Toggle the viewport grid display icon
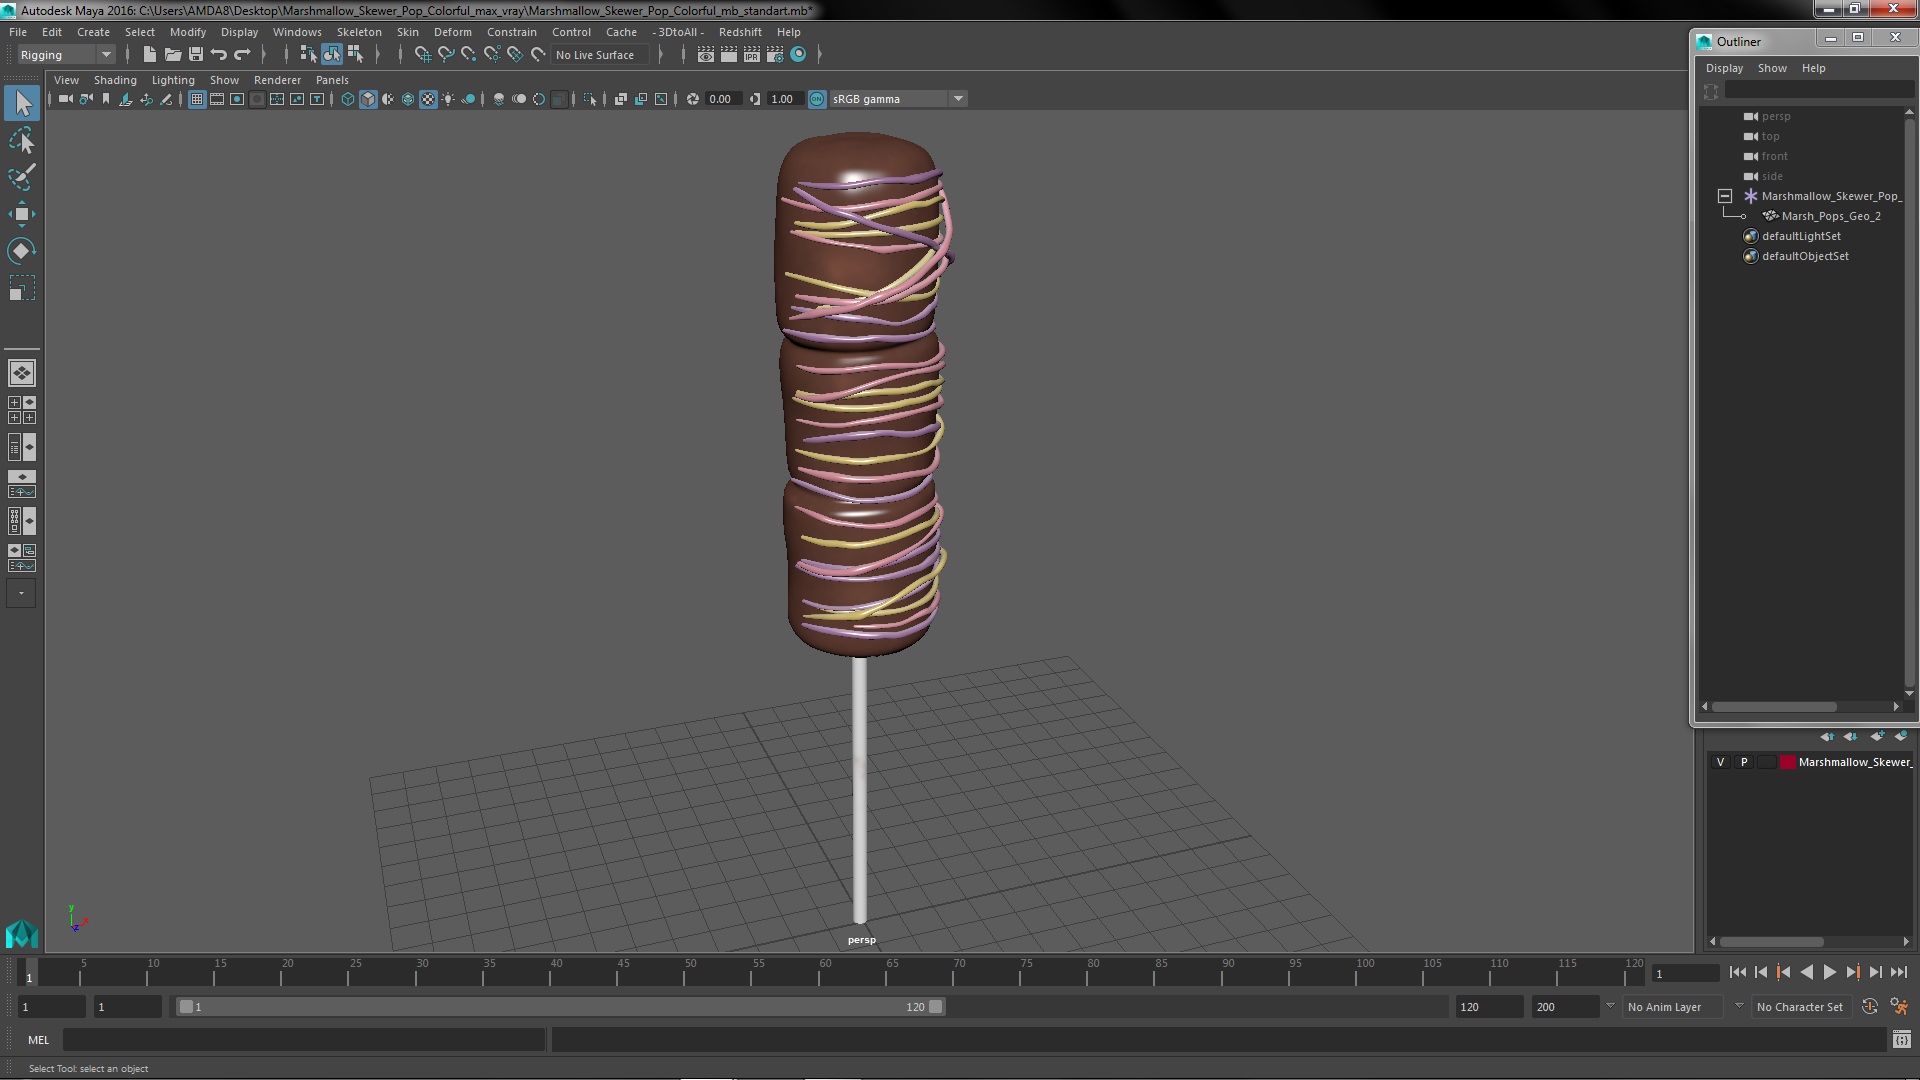Viewport: 1920px width, 1080px height. pos(197,99)
